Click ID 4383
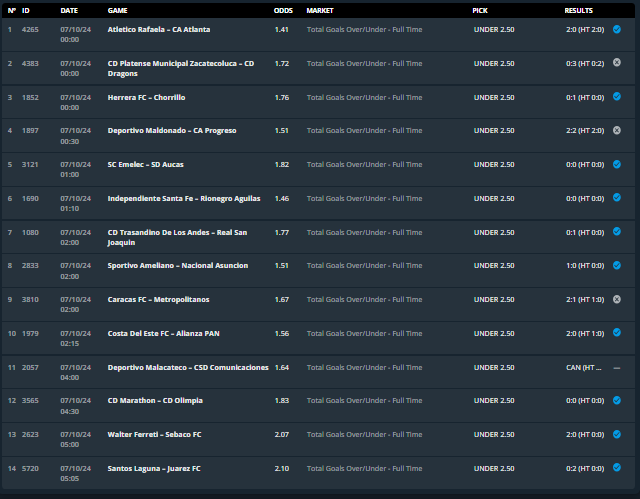 coord(30,63)
